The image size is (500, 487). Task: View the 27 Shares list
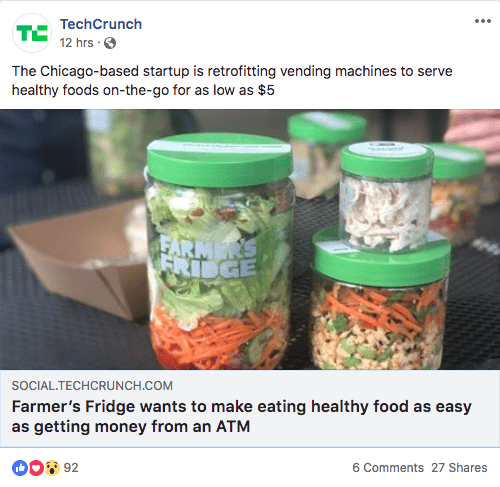point(459,468)
